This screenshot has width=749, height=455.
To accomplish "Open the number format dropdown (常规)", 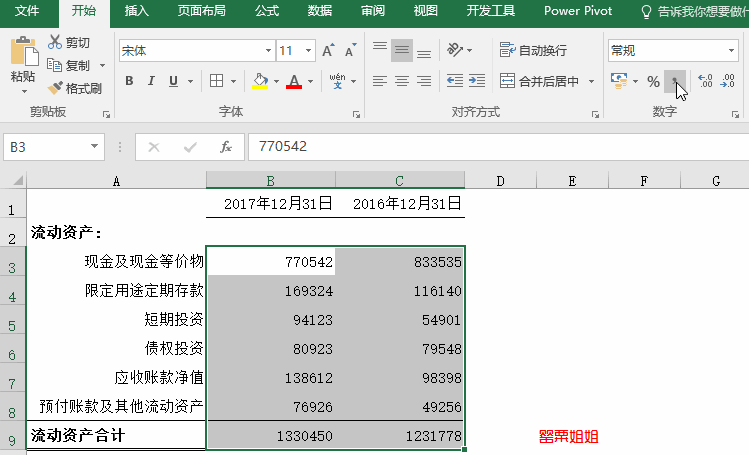I will pos(731,51).
